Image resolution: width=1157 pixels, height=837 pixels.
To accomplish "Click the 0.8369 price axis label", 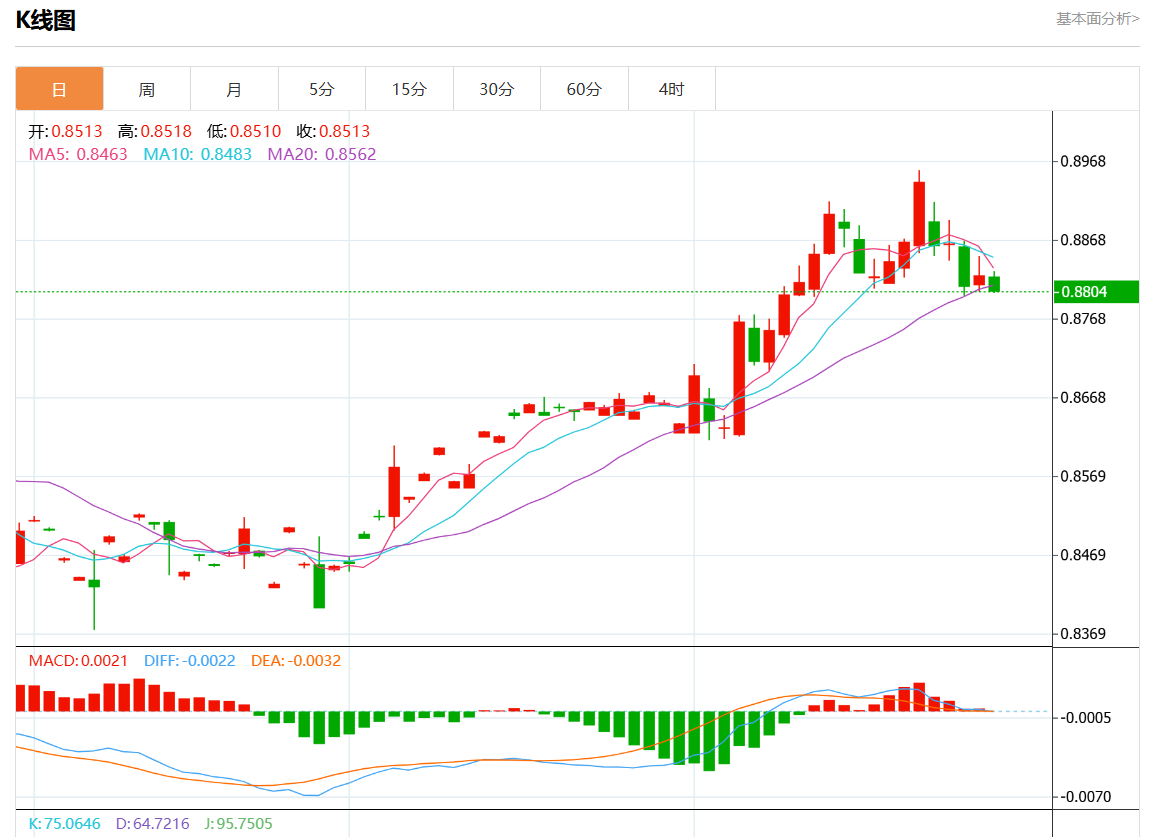I will [1083, 634].
